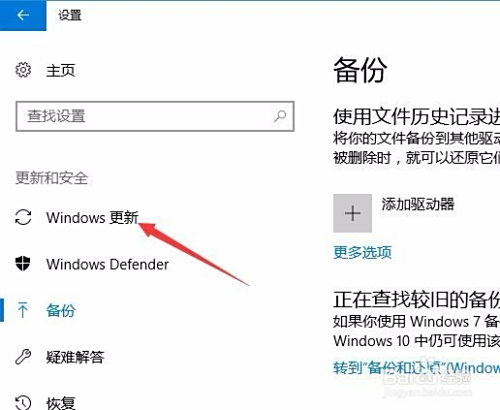Open the Home gear icon

pos(23,70)
